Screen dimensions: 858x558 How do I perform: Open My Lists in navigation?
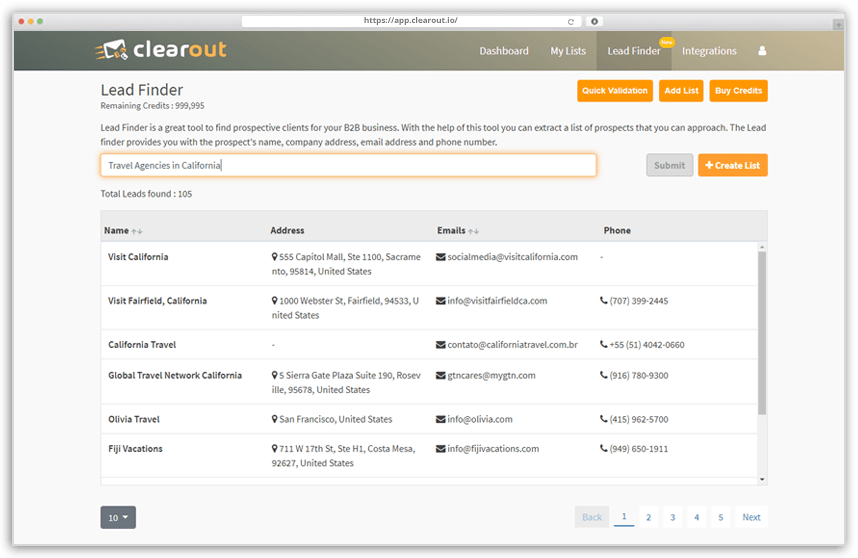click(568, 51)
